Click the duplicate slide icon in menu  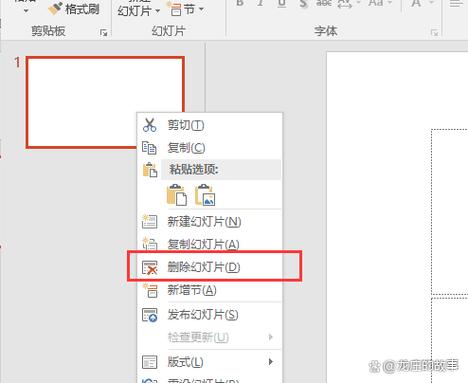(149, 244)
